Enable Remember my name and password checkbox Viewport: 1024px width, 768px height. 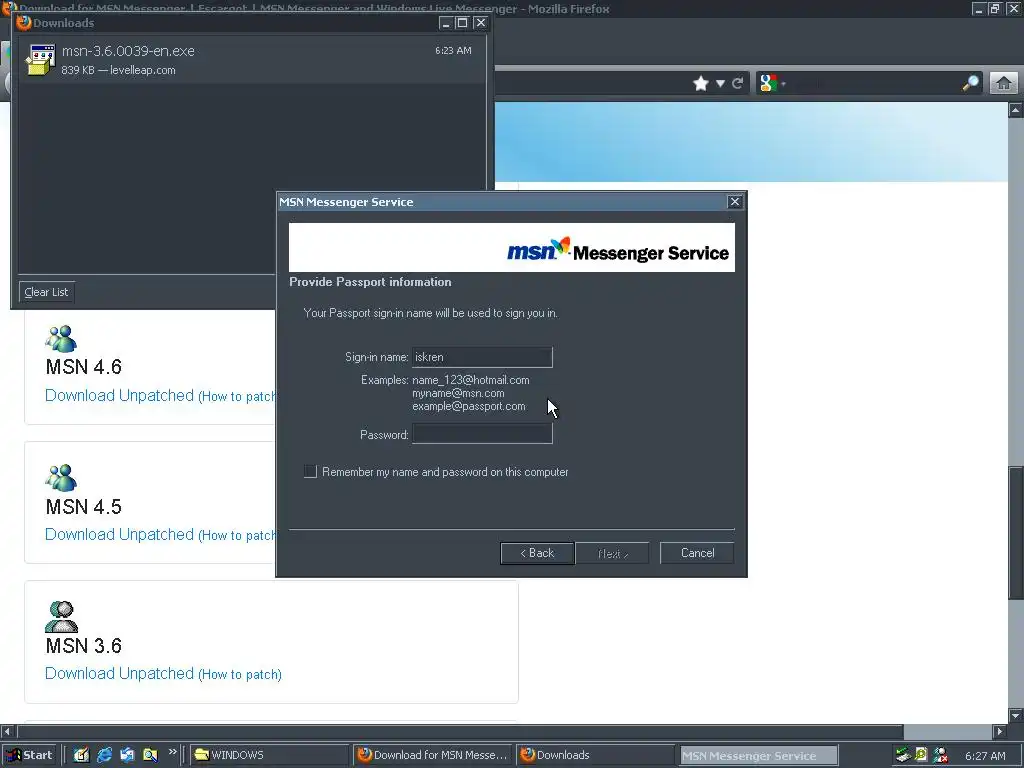[x=310, y=472]
